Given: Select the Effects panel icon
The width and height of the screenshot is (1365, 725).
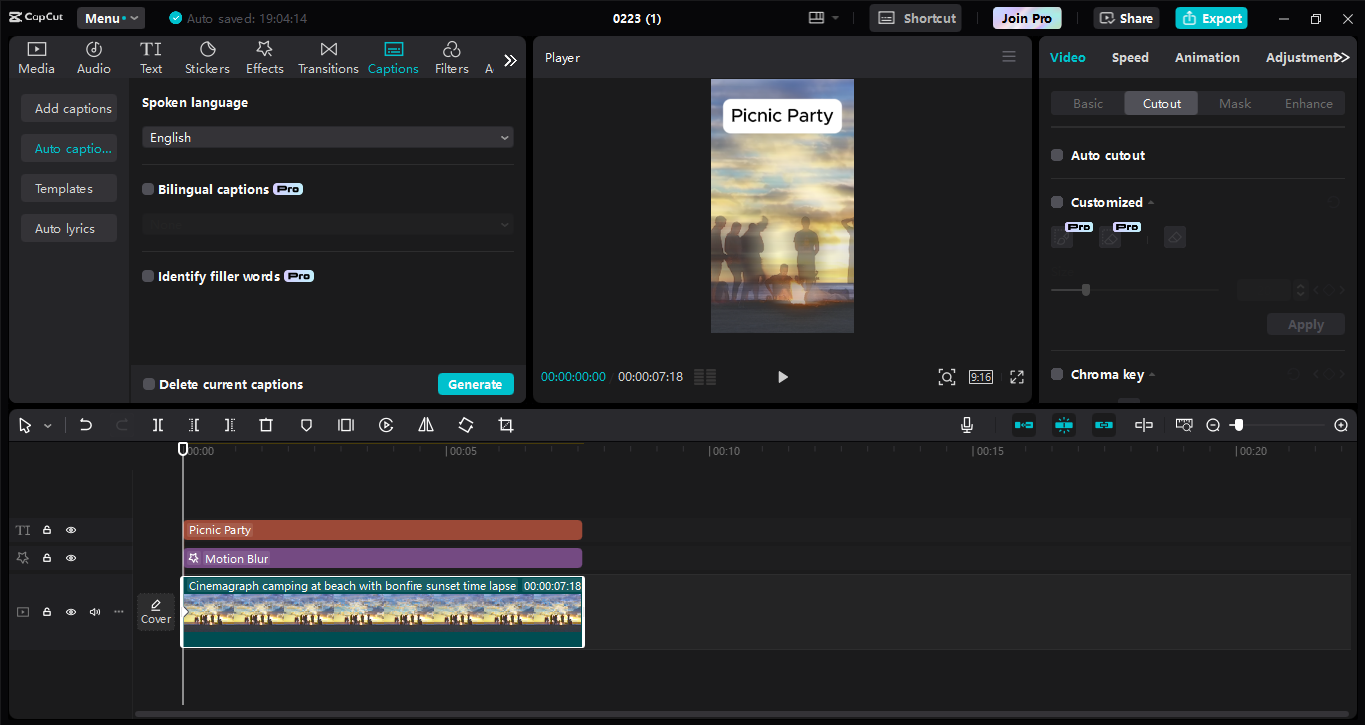Looking at the screenshot, I should 264,55.
